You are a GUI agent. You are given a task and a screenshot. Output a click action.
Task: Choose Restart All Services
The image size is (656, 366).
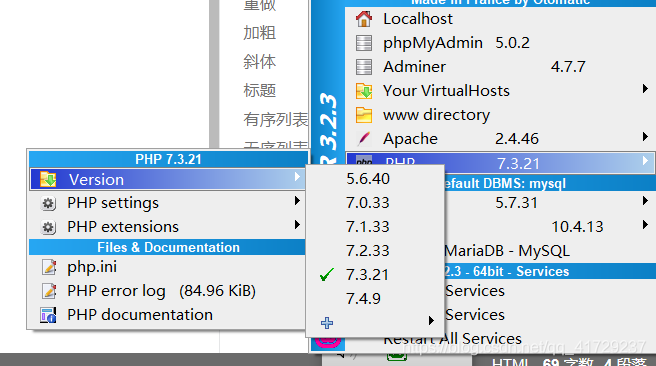click(453, 339)
